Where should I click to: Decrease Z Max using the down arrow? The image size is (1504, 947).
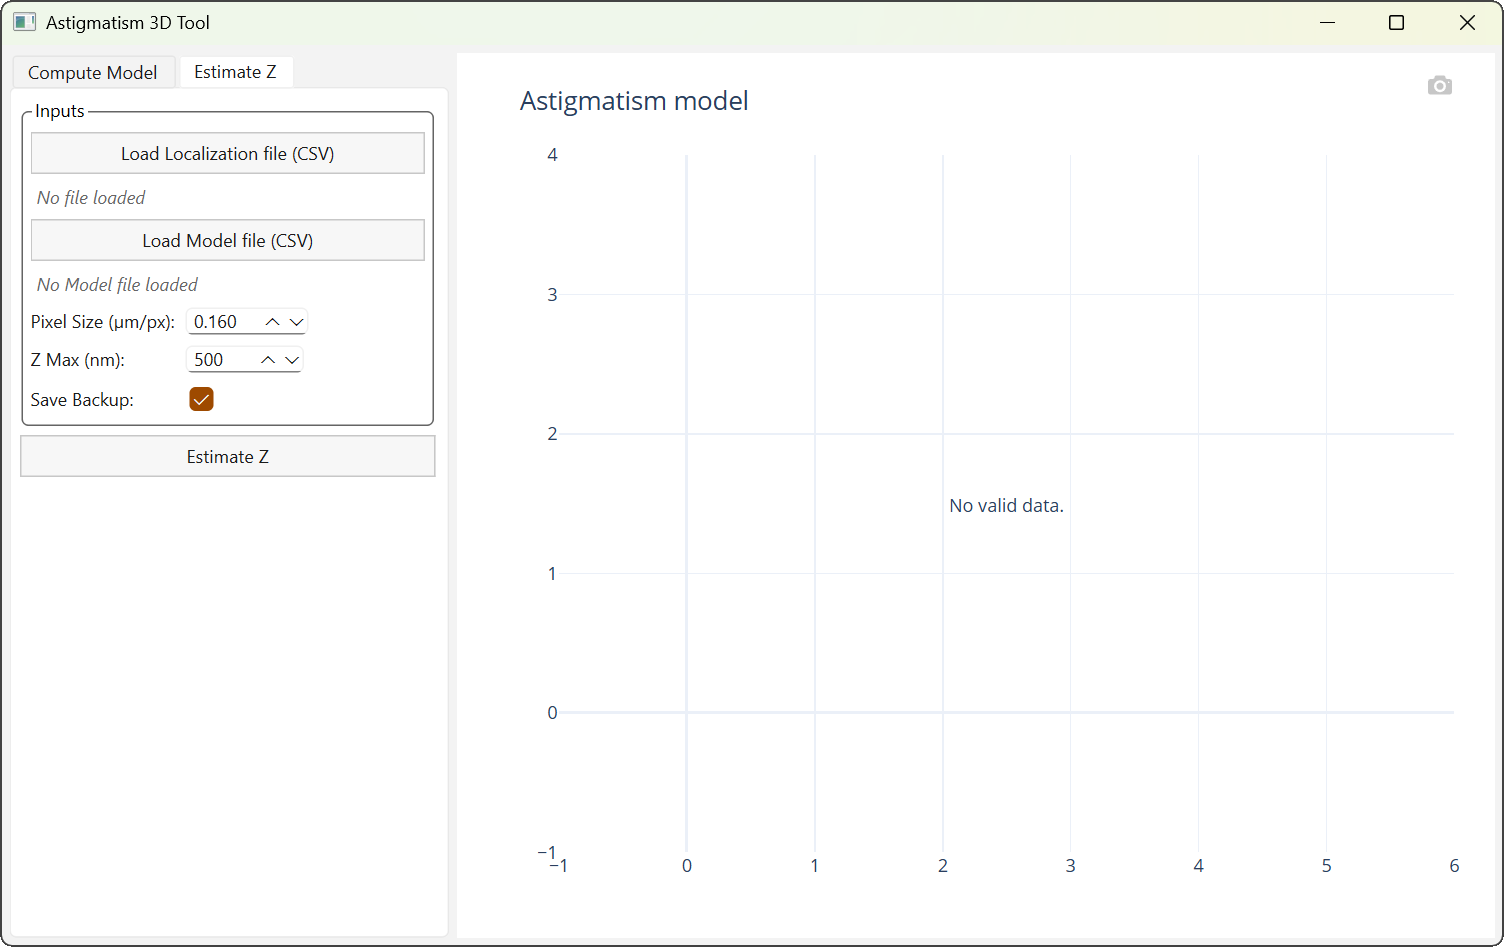[291, 359]
